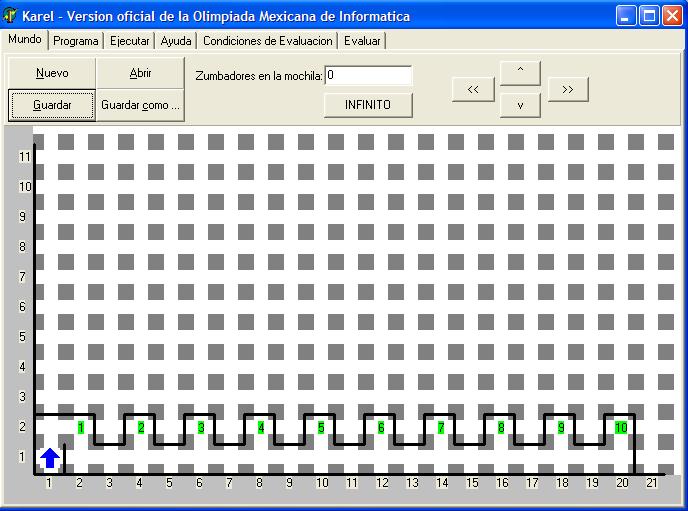Click column number 15 on the axis
Viewport: 688px width, 511px height.
[x=472, y=483]
